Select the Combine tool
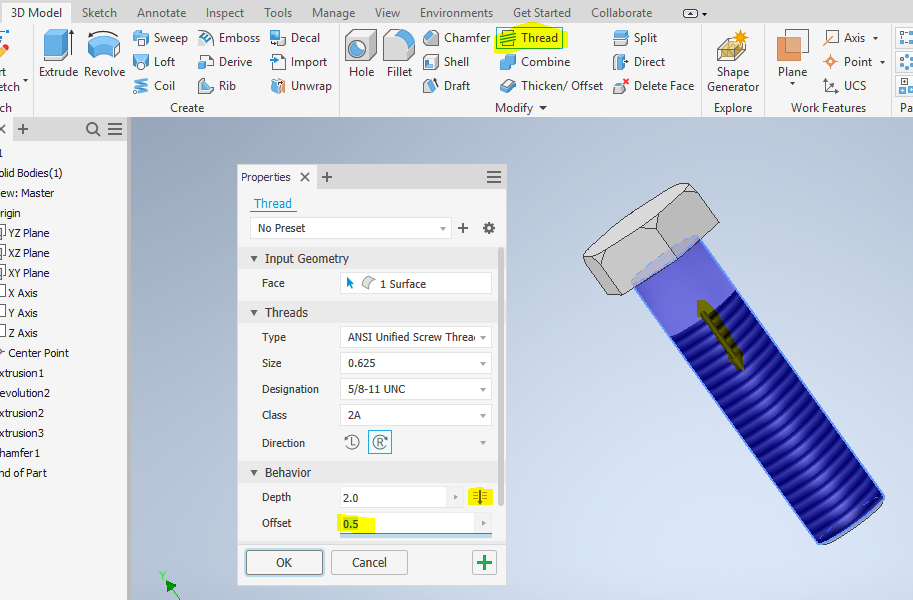 (x=535, y=62)
